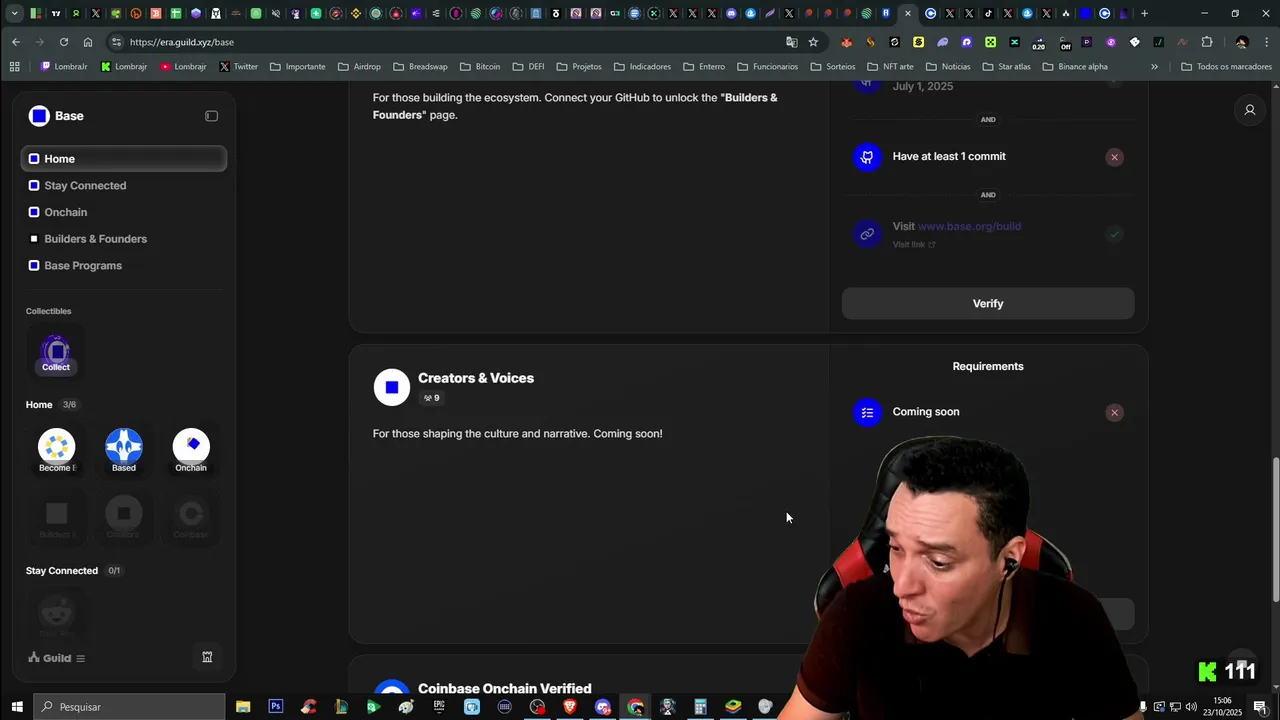Click the GitHub icon for the commit requirement
Image resolution: width=1280 pixels, height=720 pixels.
click(867, 157)
